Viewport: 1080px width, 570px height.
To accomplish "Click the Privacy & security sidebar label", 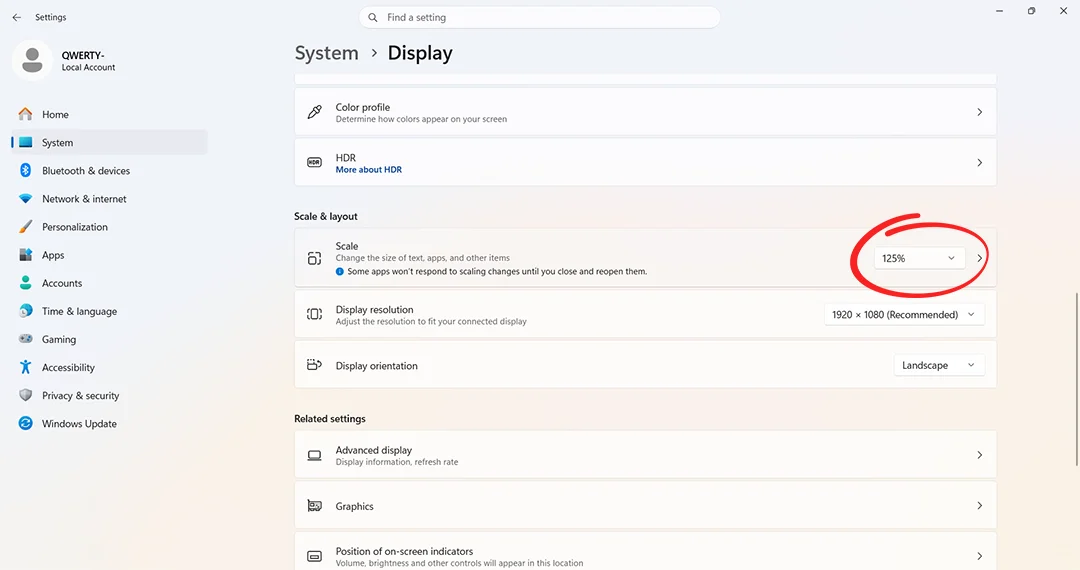I will (x=81, y=396).
